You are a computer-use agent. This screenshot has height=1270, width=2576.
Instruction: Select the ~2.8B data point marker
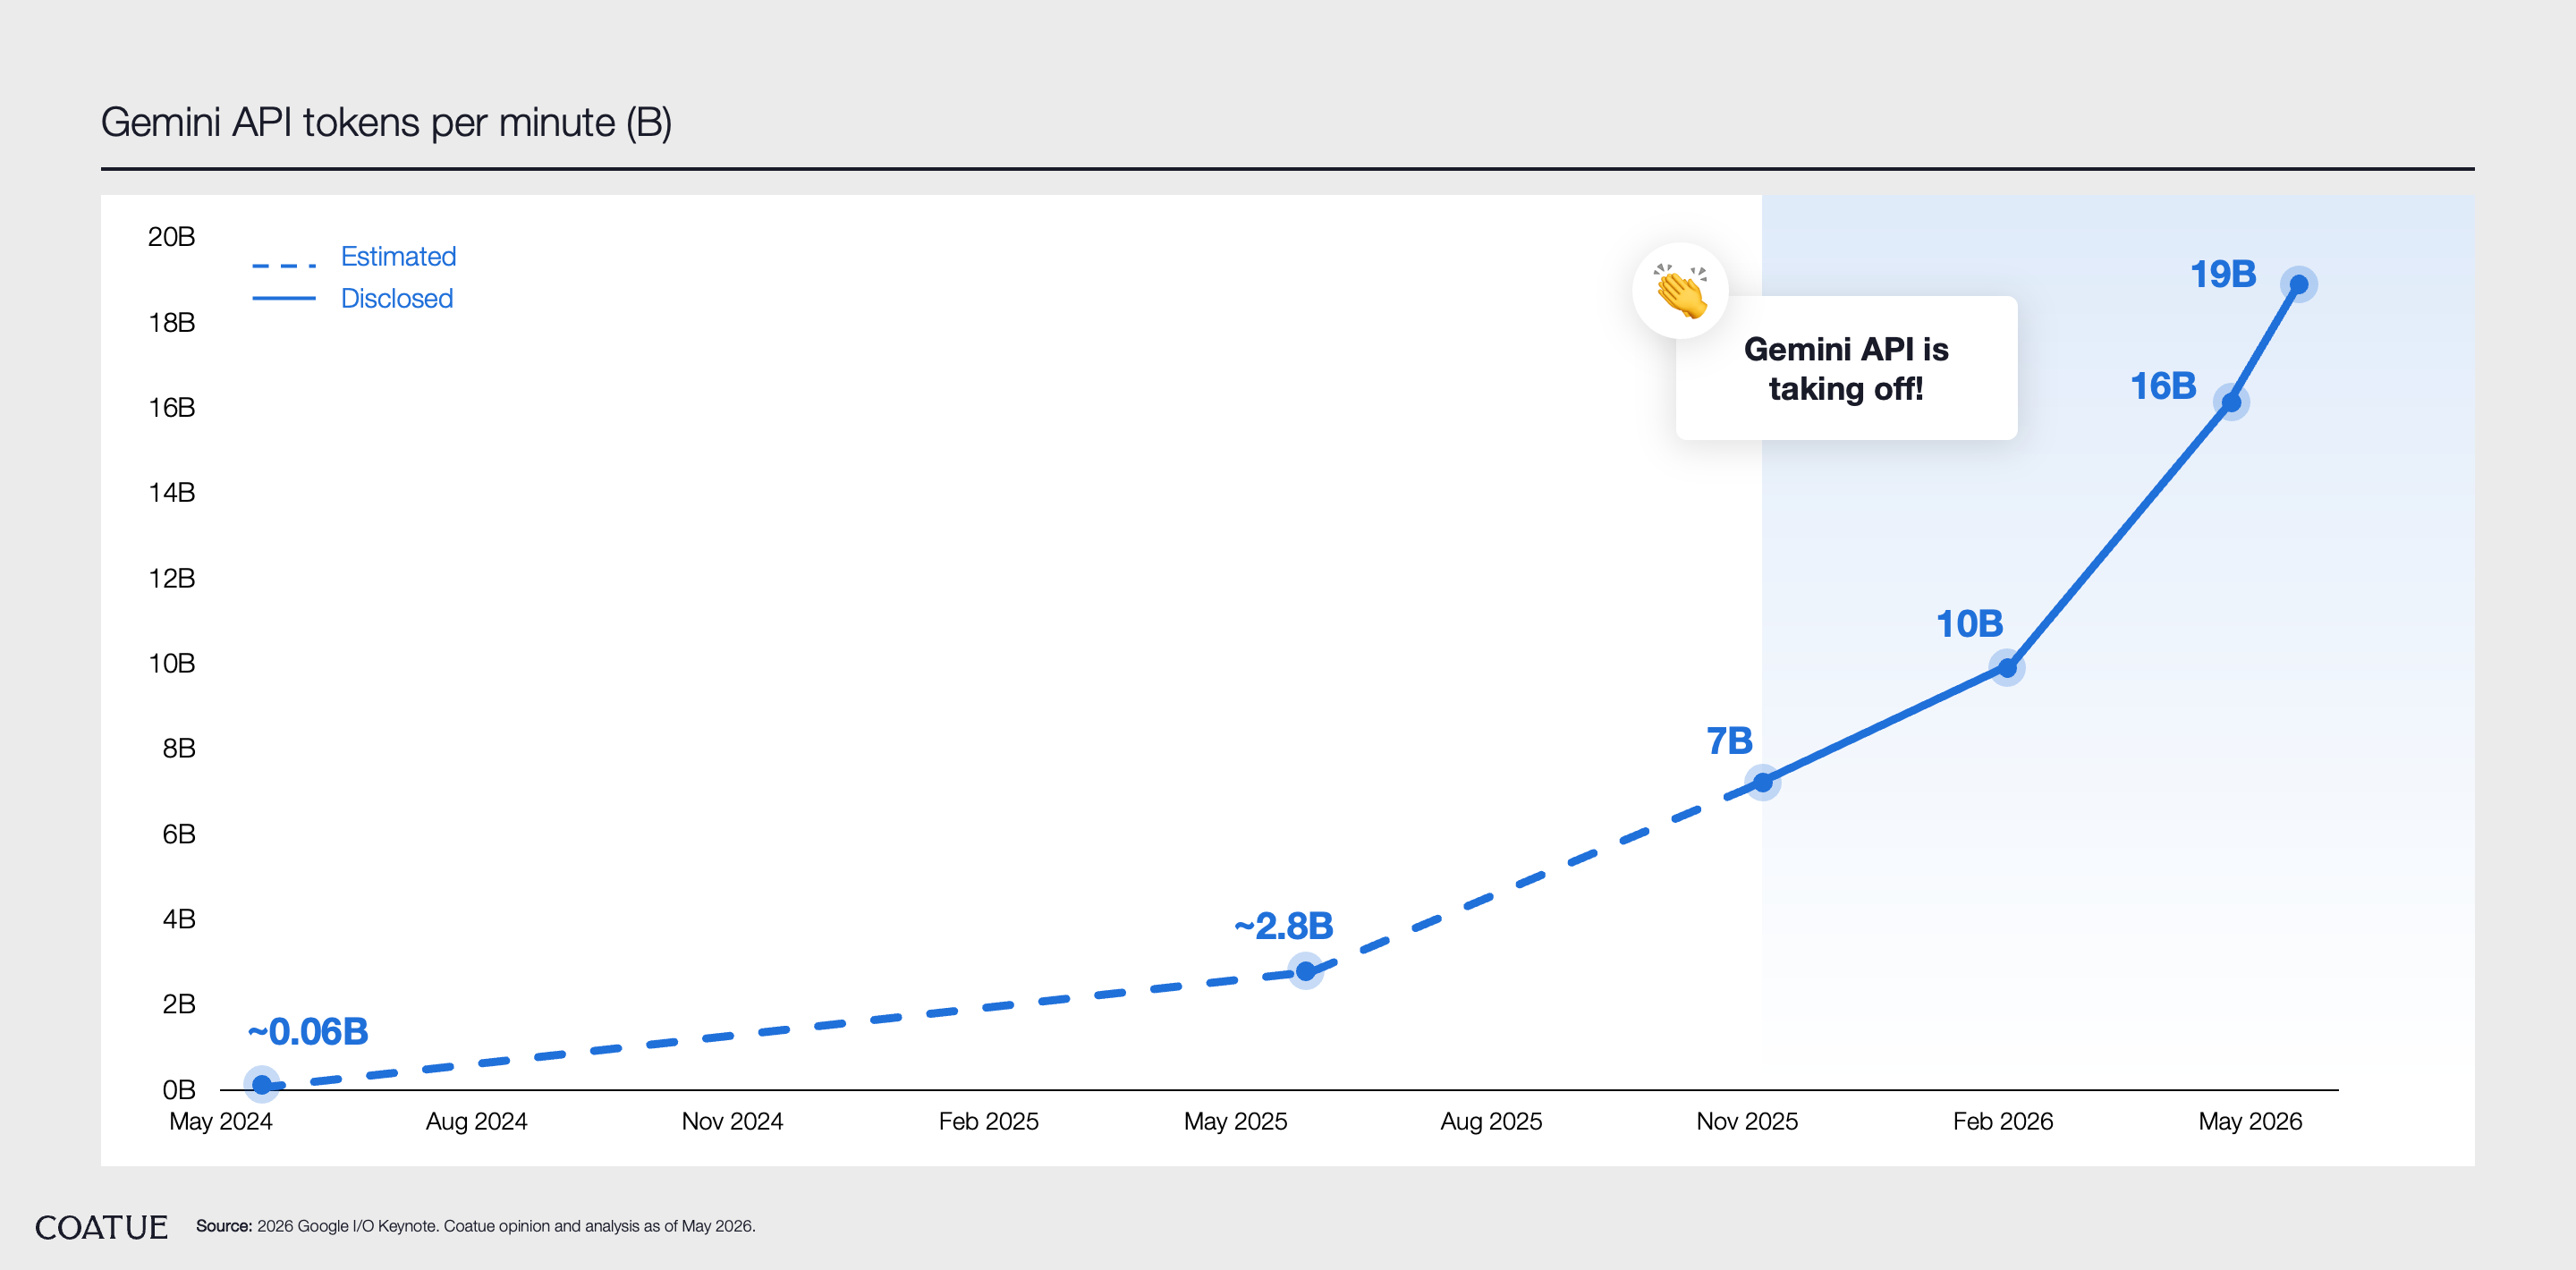tap(1306, 970)
